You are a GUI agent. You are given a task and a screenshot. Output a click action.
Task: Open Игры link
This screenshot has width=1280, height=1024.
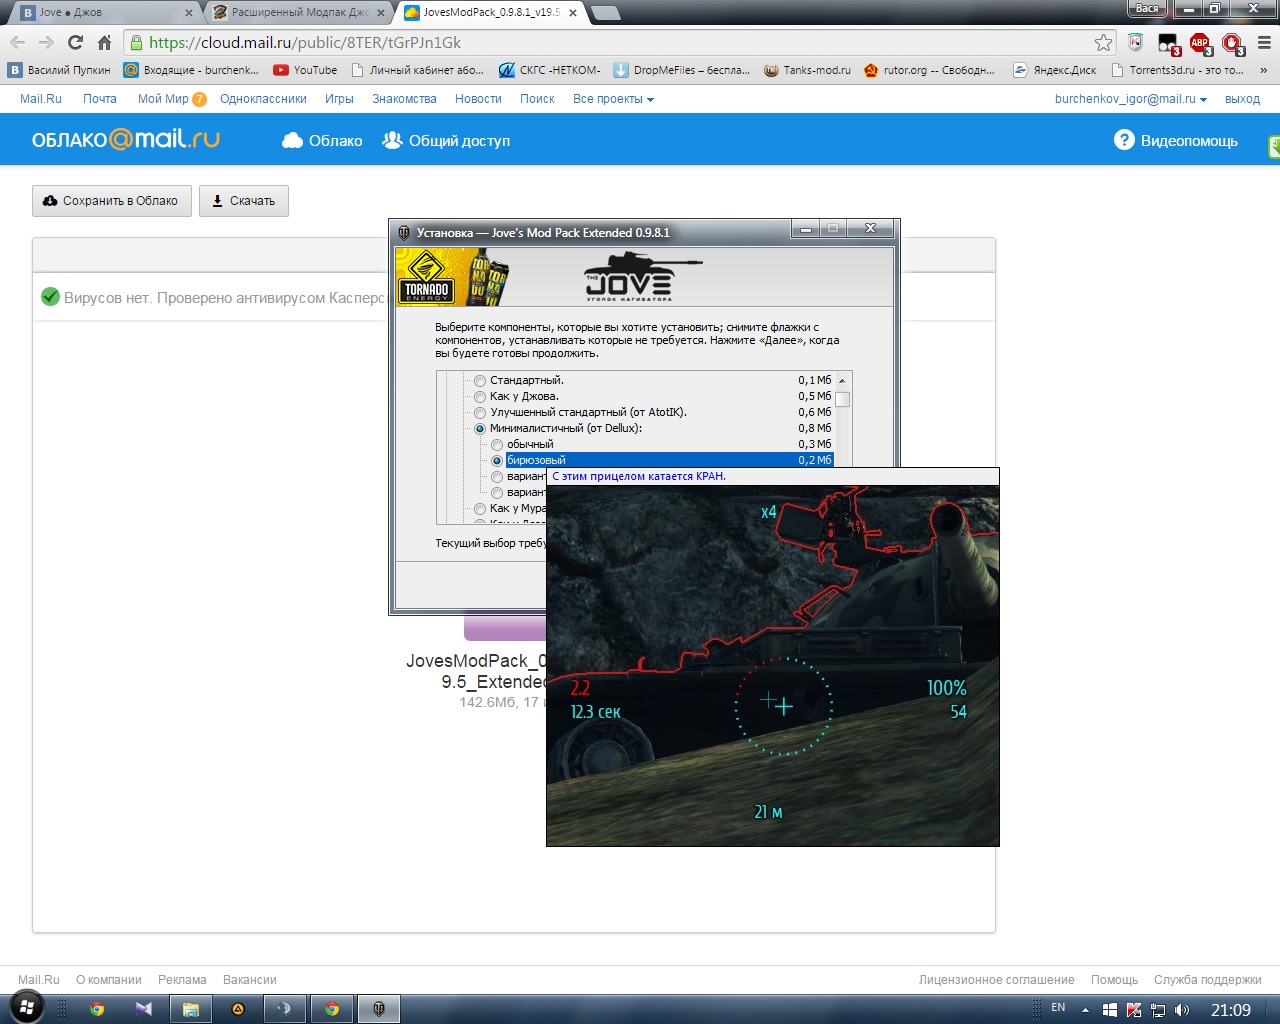point(339,99)
